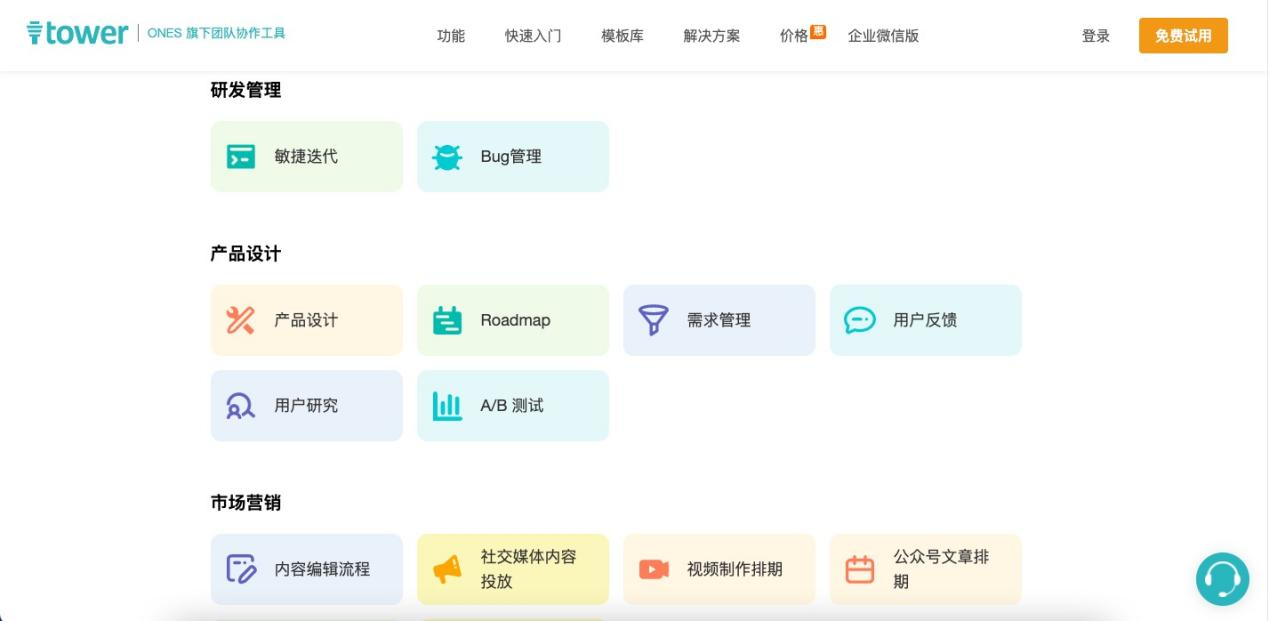Click the video camera icon on 视频制作排期 card

click(653, 569)
